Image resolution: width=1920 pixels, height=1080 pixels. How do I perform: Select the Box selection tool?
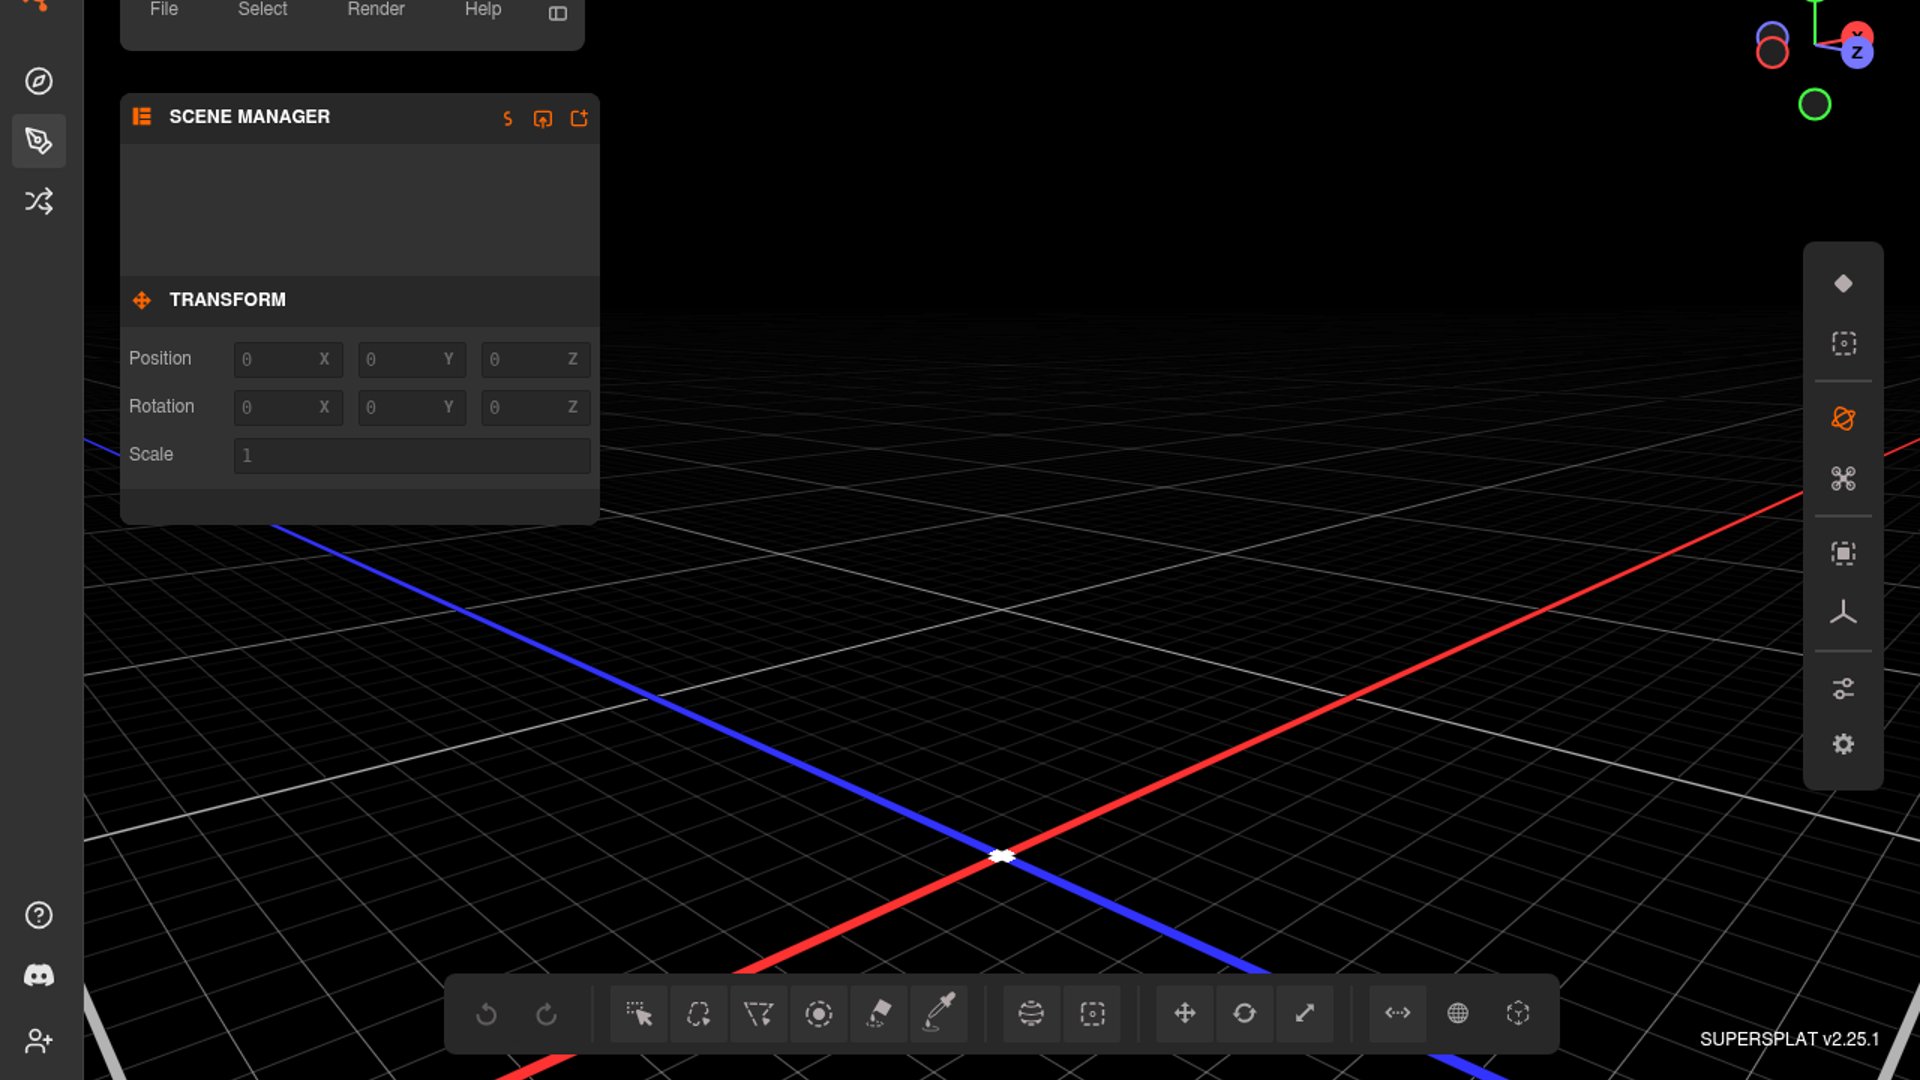[1092, 1014]
